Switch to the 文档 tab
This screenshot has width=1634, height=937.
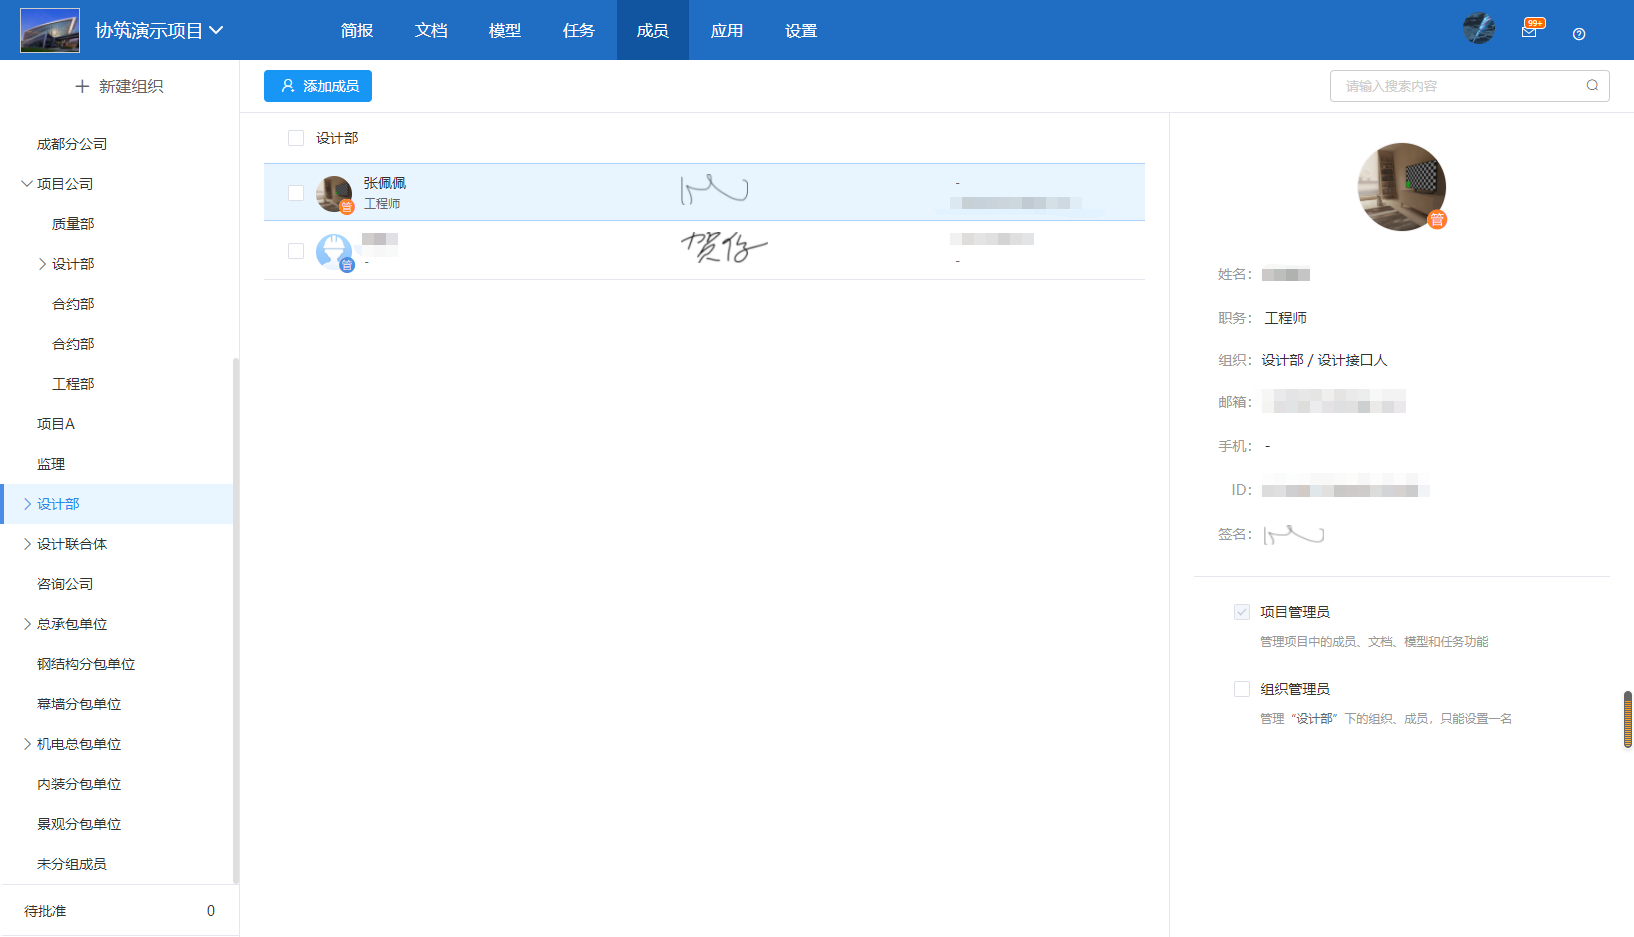click(x=431, y=30)
